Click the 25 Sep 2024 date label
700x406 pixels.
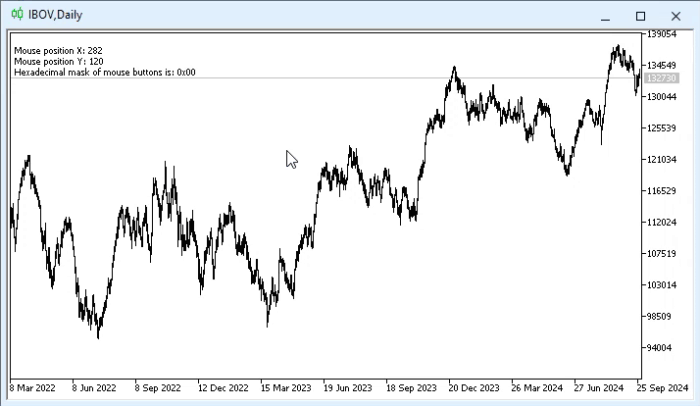click(x=662, y=388)
